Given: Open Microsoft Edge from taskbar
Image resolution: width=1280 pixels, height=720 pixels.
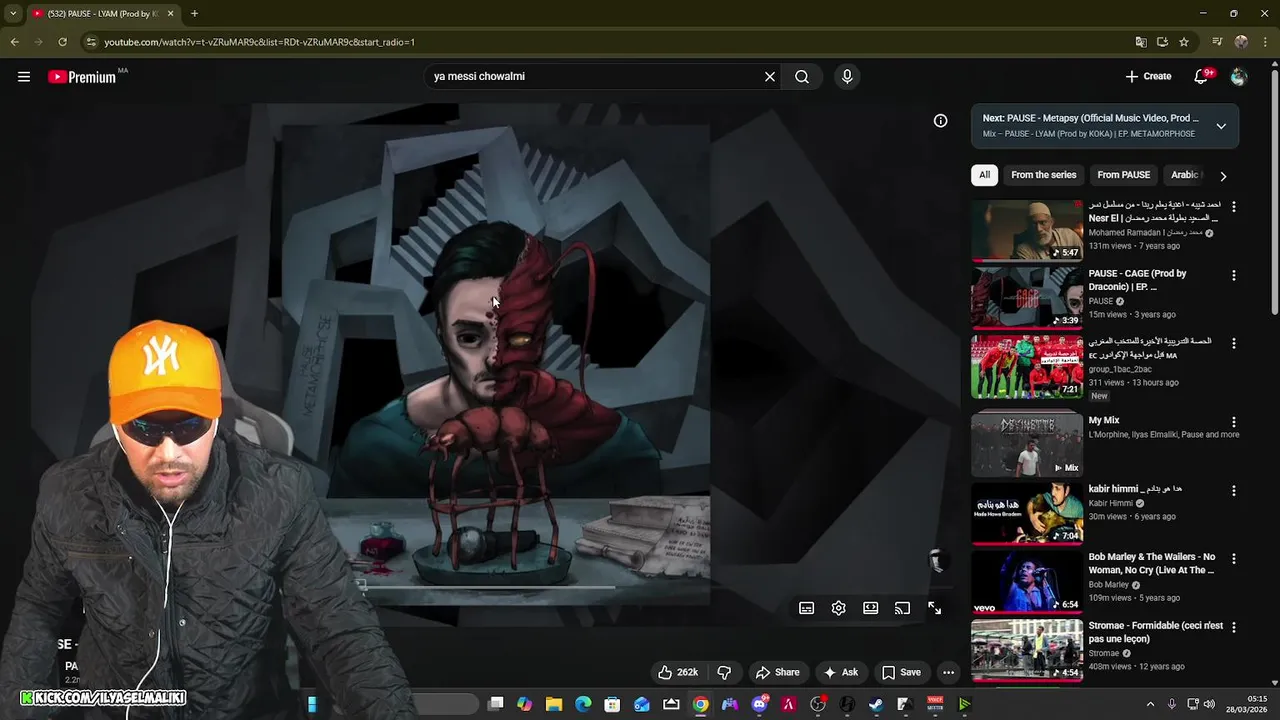Looking at the screenshot, I should click(583, 705).
